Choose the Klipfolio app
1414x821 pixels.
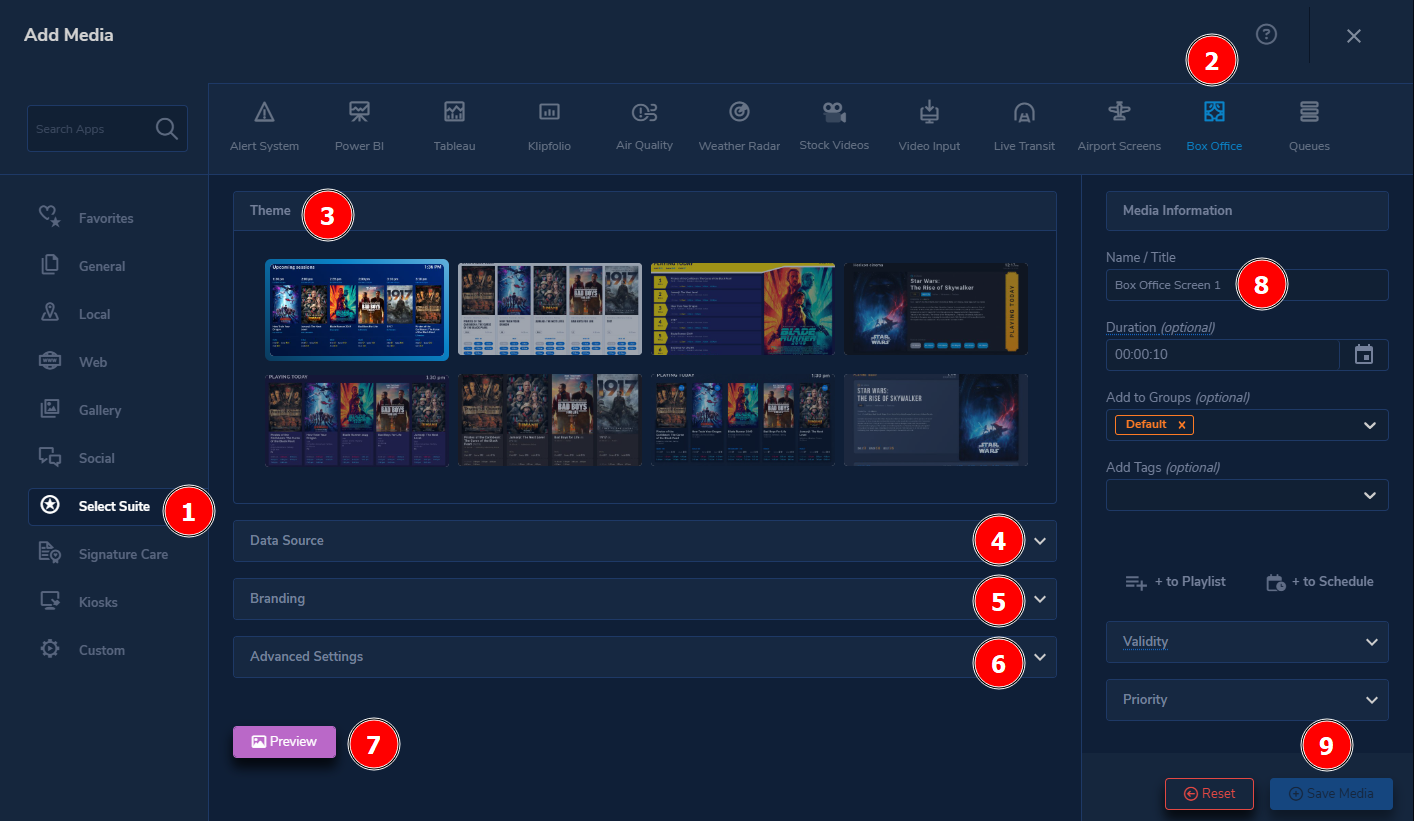click(549, 126)
